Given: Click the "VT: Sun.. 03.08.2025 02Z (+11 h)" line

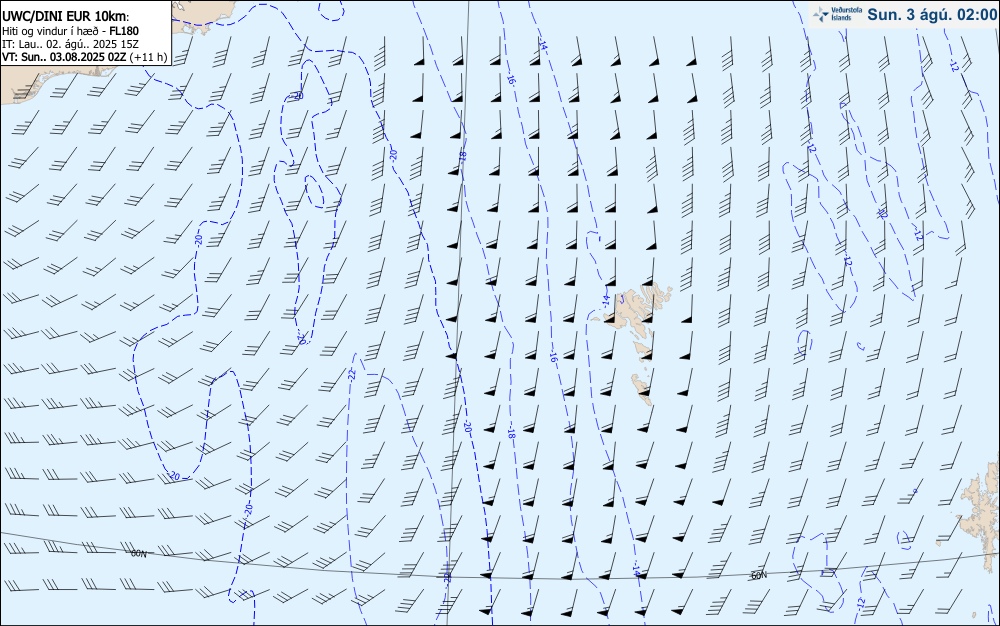Looking at the screenshot, I should click(x=85, y=57).
